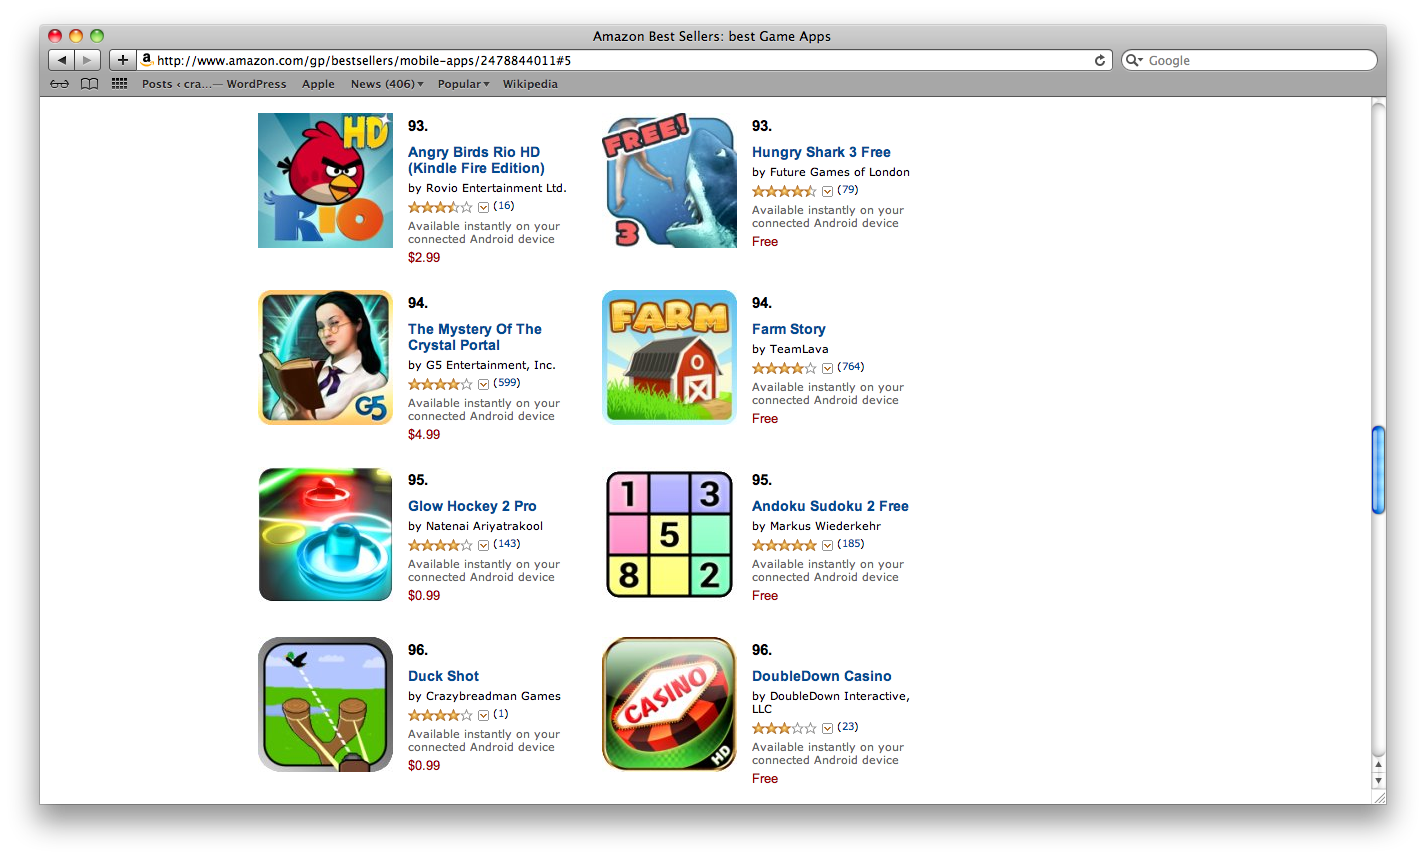The width and height of the screenshot is (1426, 859).
Task: Open The Mystery Of The Crystal Portal link
Action: pyautogui.click(x=475, y=337)
